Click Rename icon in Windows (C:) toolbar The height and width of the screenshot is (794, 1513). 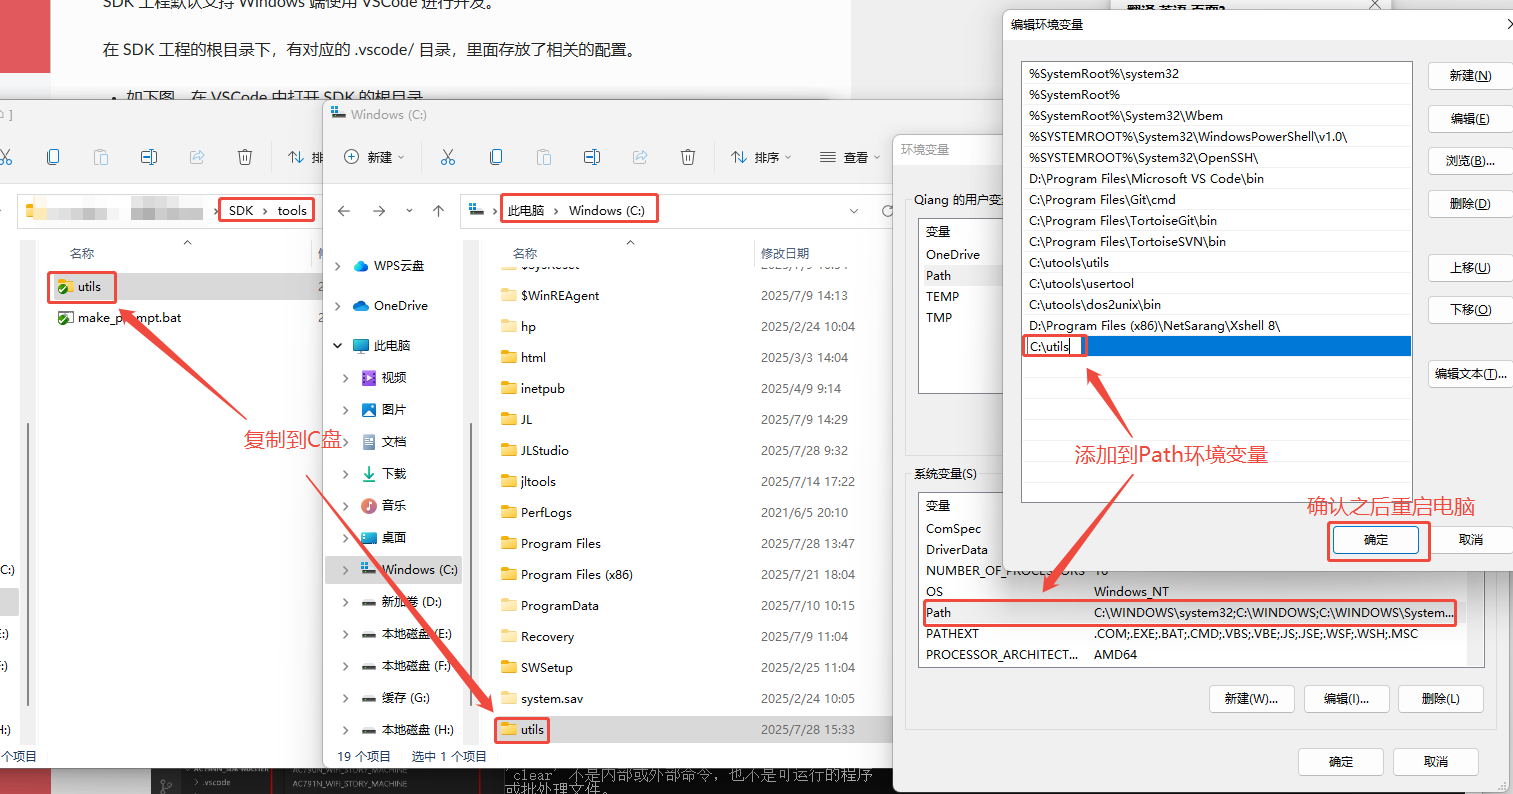pos(592,157)
